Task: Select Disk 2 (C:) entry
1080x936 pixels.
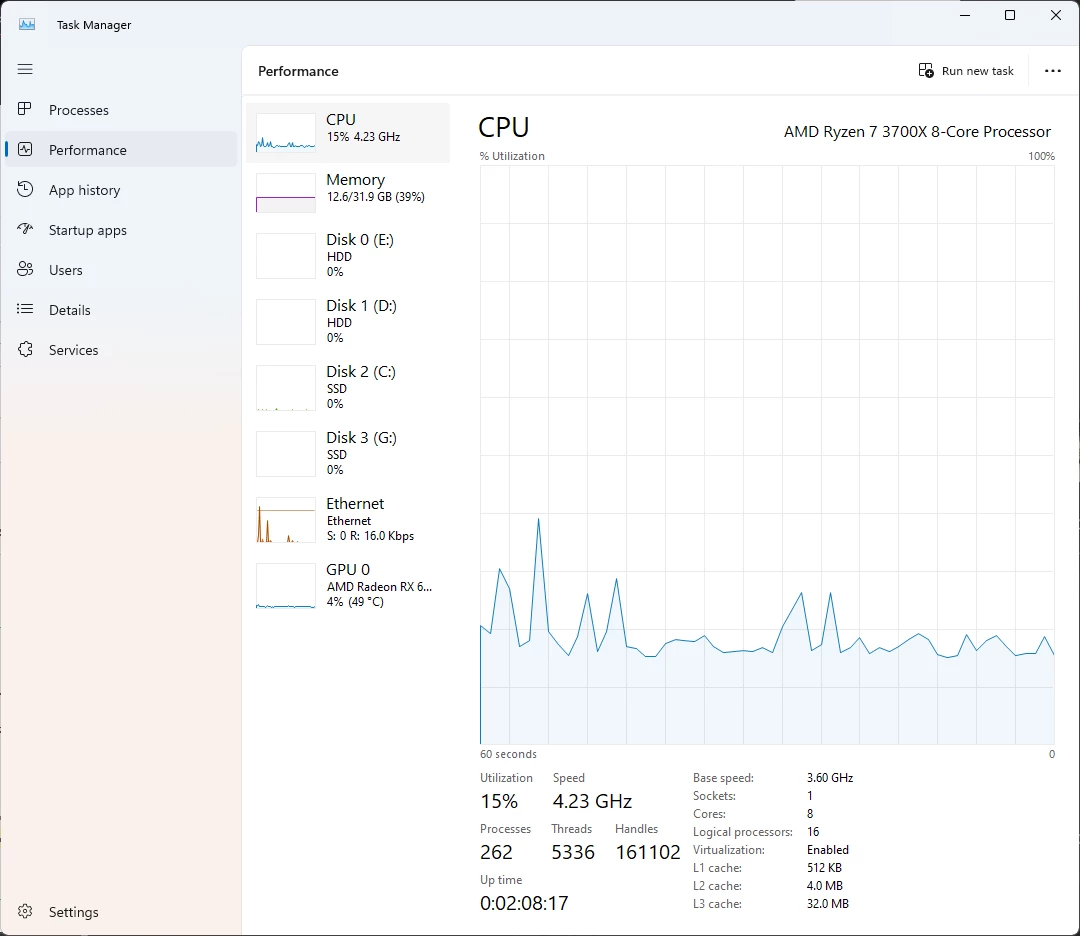Action: click(348, 388)
